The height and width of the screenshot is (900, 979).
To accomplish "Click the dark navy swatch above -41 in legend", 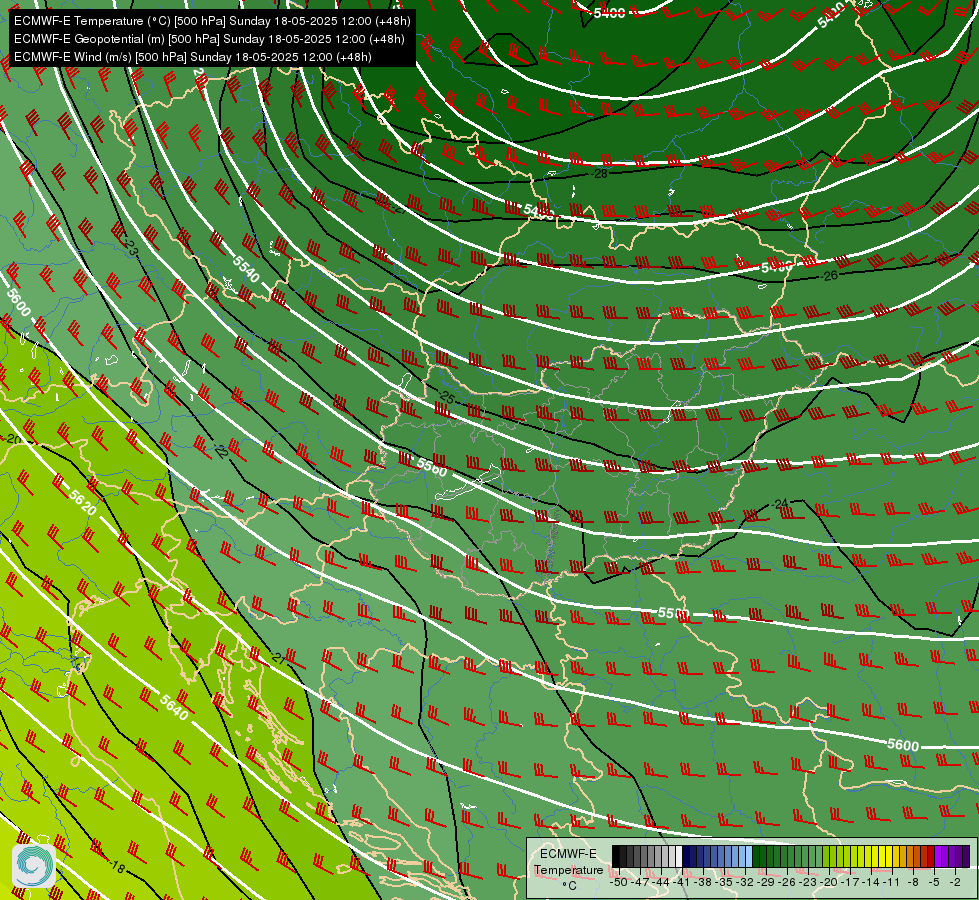I will click(686, 856).
